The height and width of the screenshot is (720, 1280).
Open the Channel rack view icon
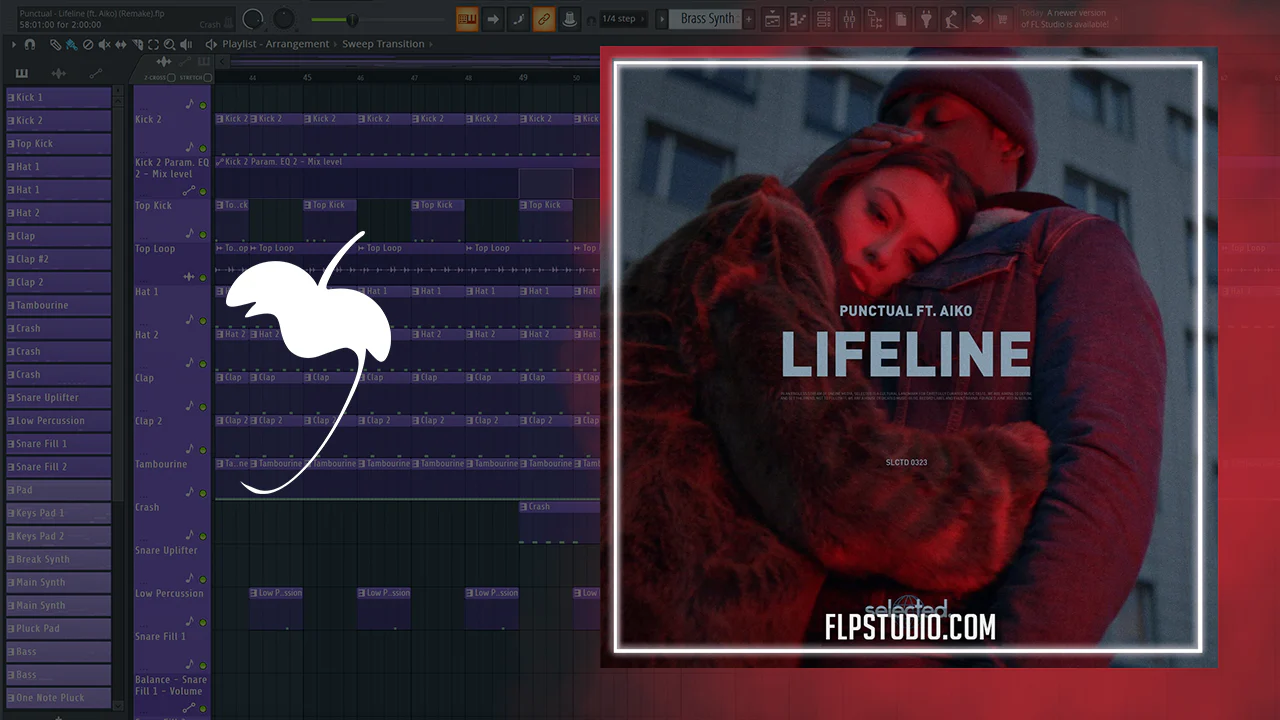pos(824,18)
